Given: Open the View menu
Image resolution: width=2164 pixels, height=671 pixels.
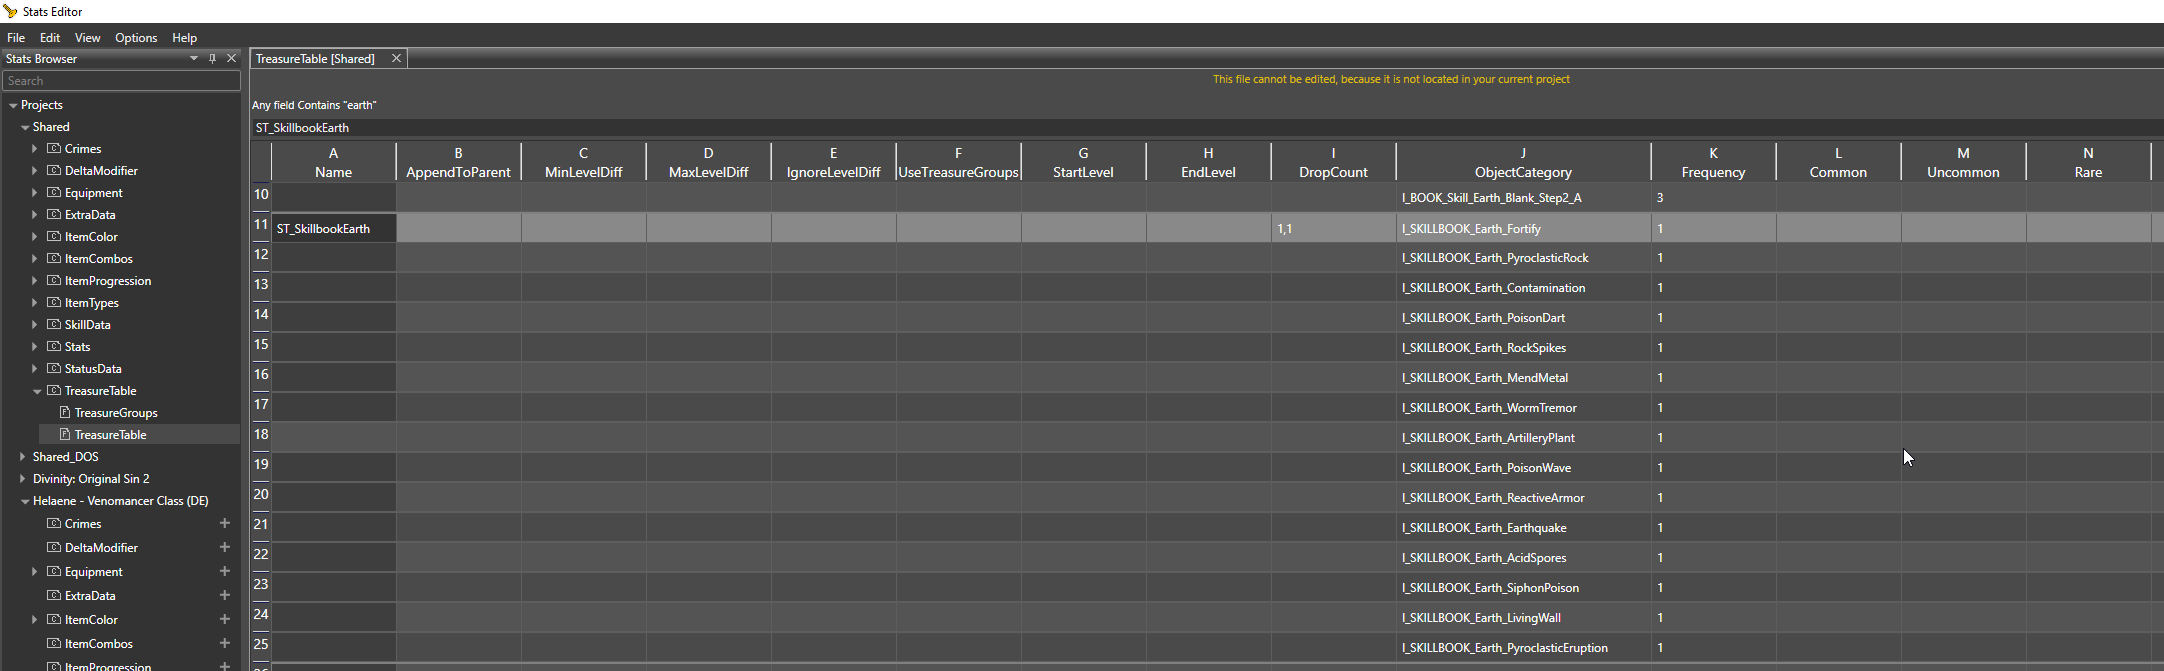Looking at the screenshot, I should coord(87,38).
